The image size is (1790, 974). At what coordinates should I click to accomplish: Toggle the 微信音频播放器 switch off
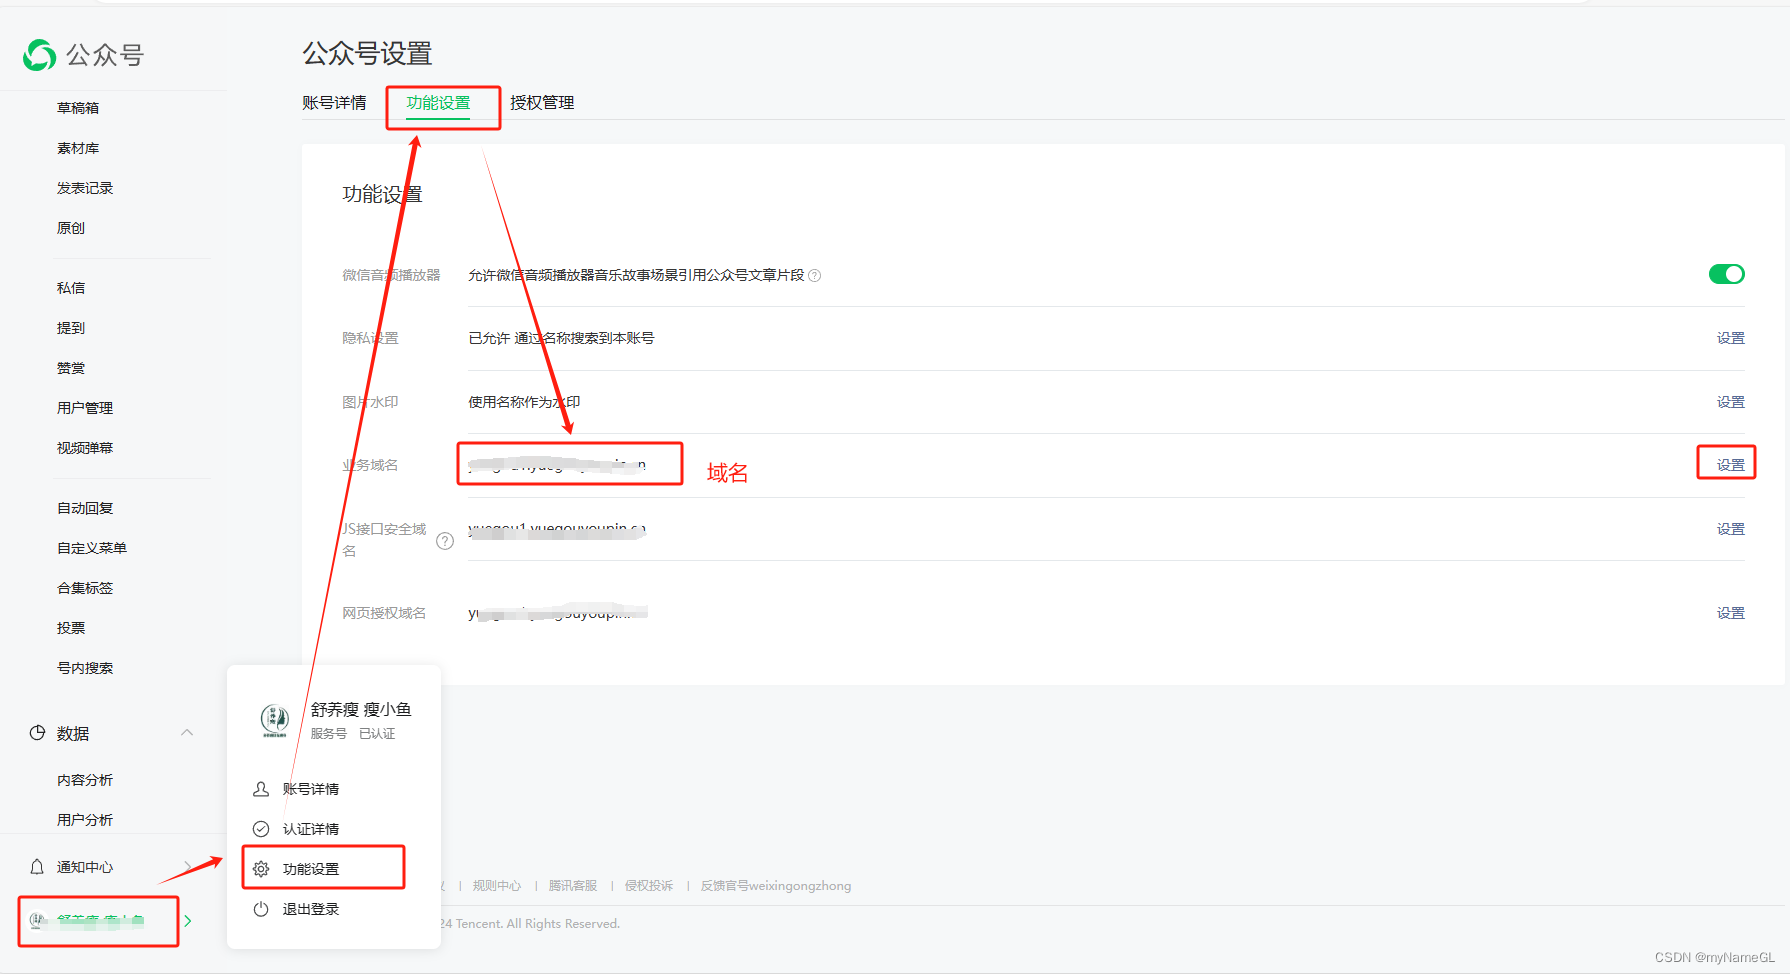point(1727,274)
